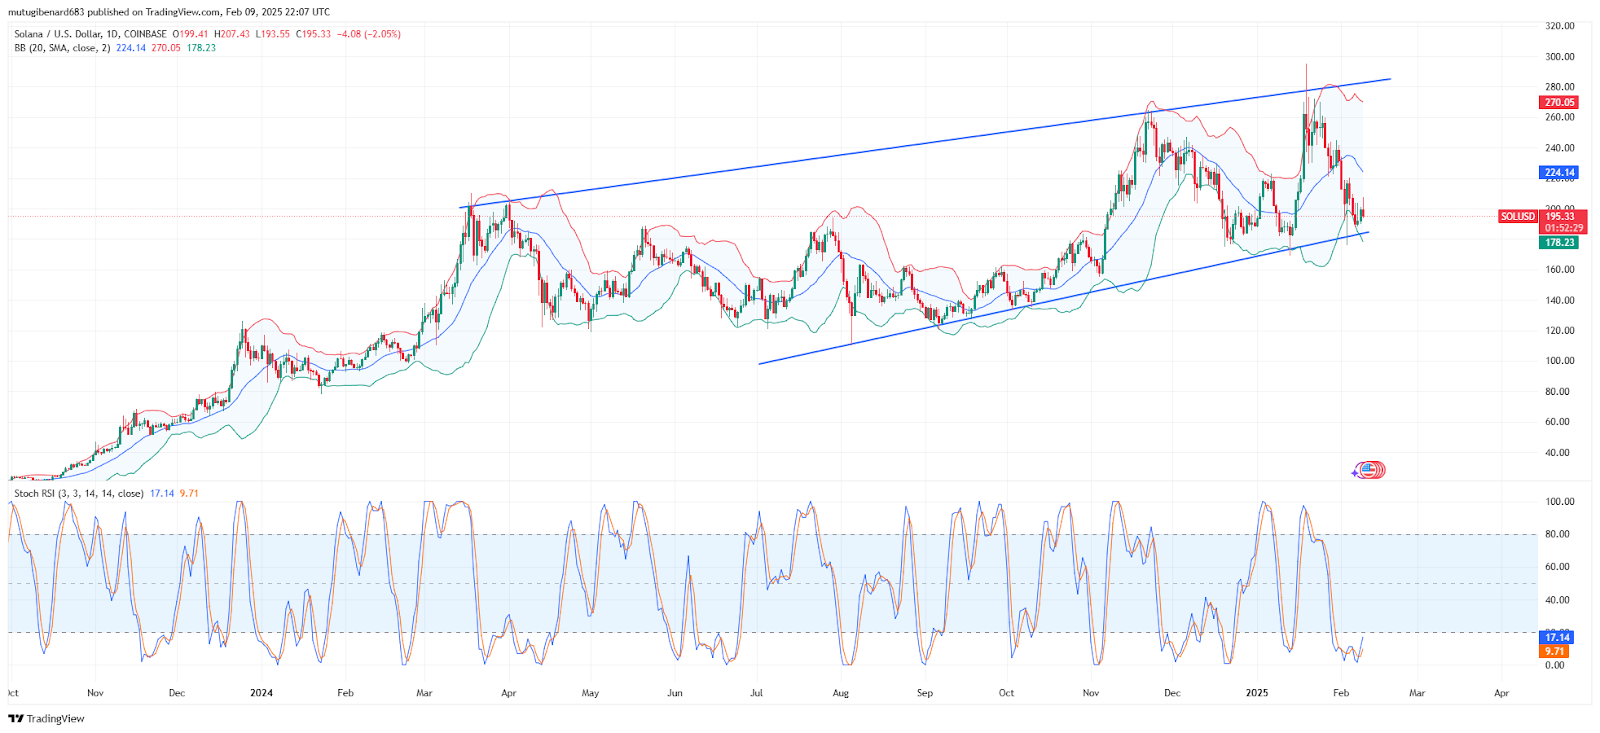Click the Jul label on the time axis
This screenshot has width=1600, height=733.
pyautogui.click(x=756, y=692)
